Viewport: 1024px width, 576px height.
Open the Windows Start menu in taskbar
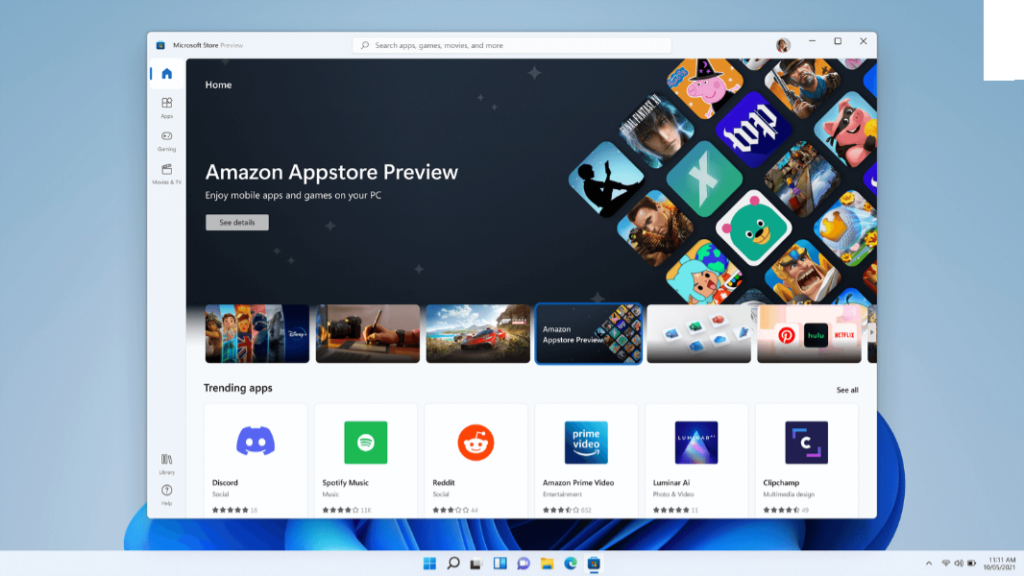tap(430, 563)
